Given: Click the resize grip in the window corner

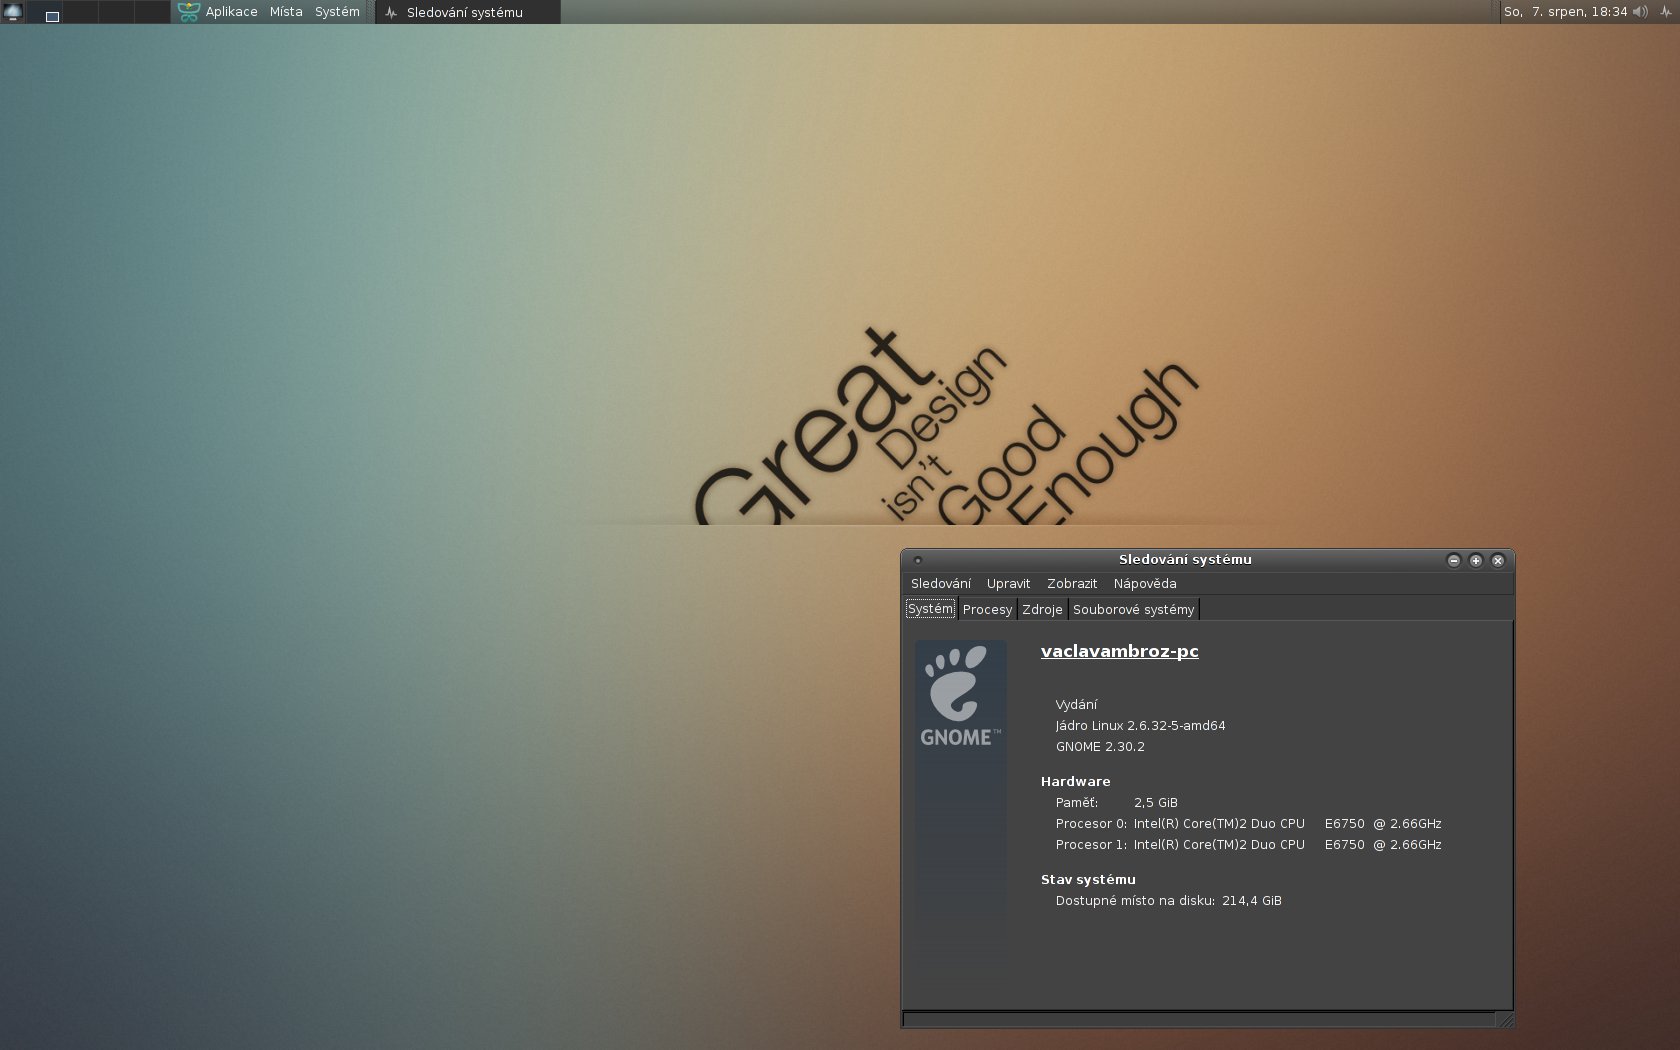Looking at the screenshot, I should coord(1504,1019).
